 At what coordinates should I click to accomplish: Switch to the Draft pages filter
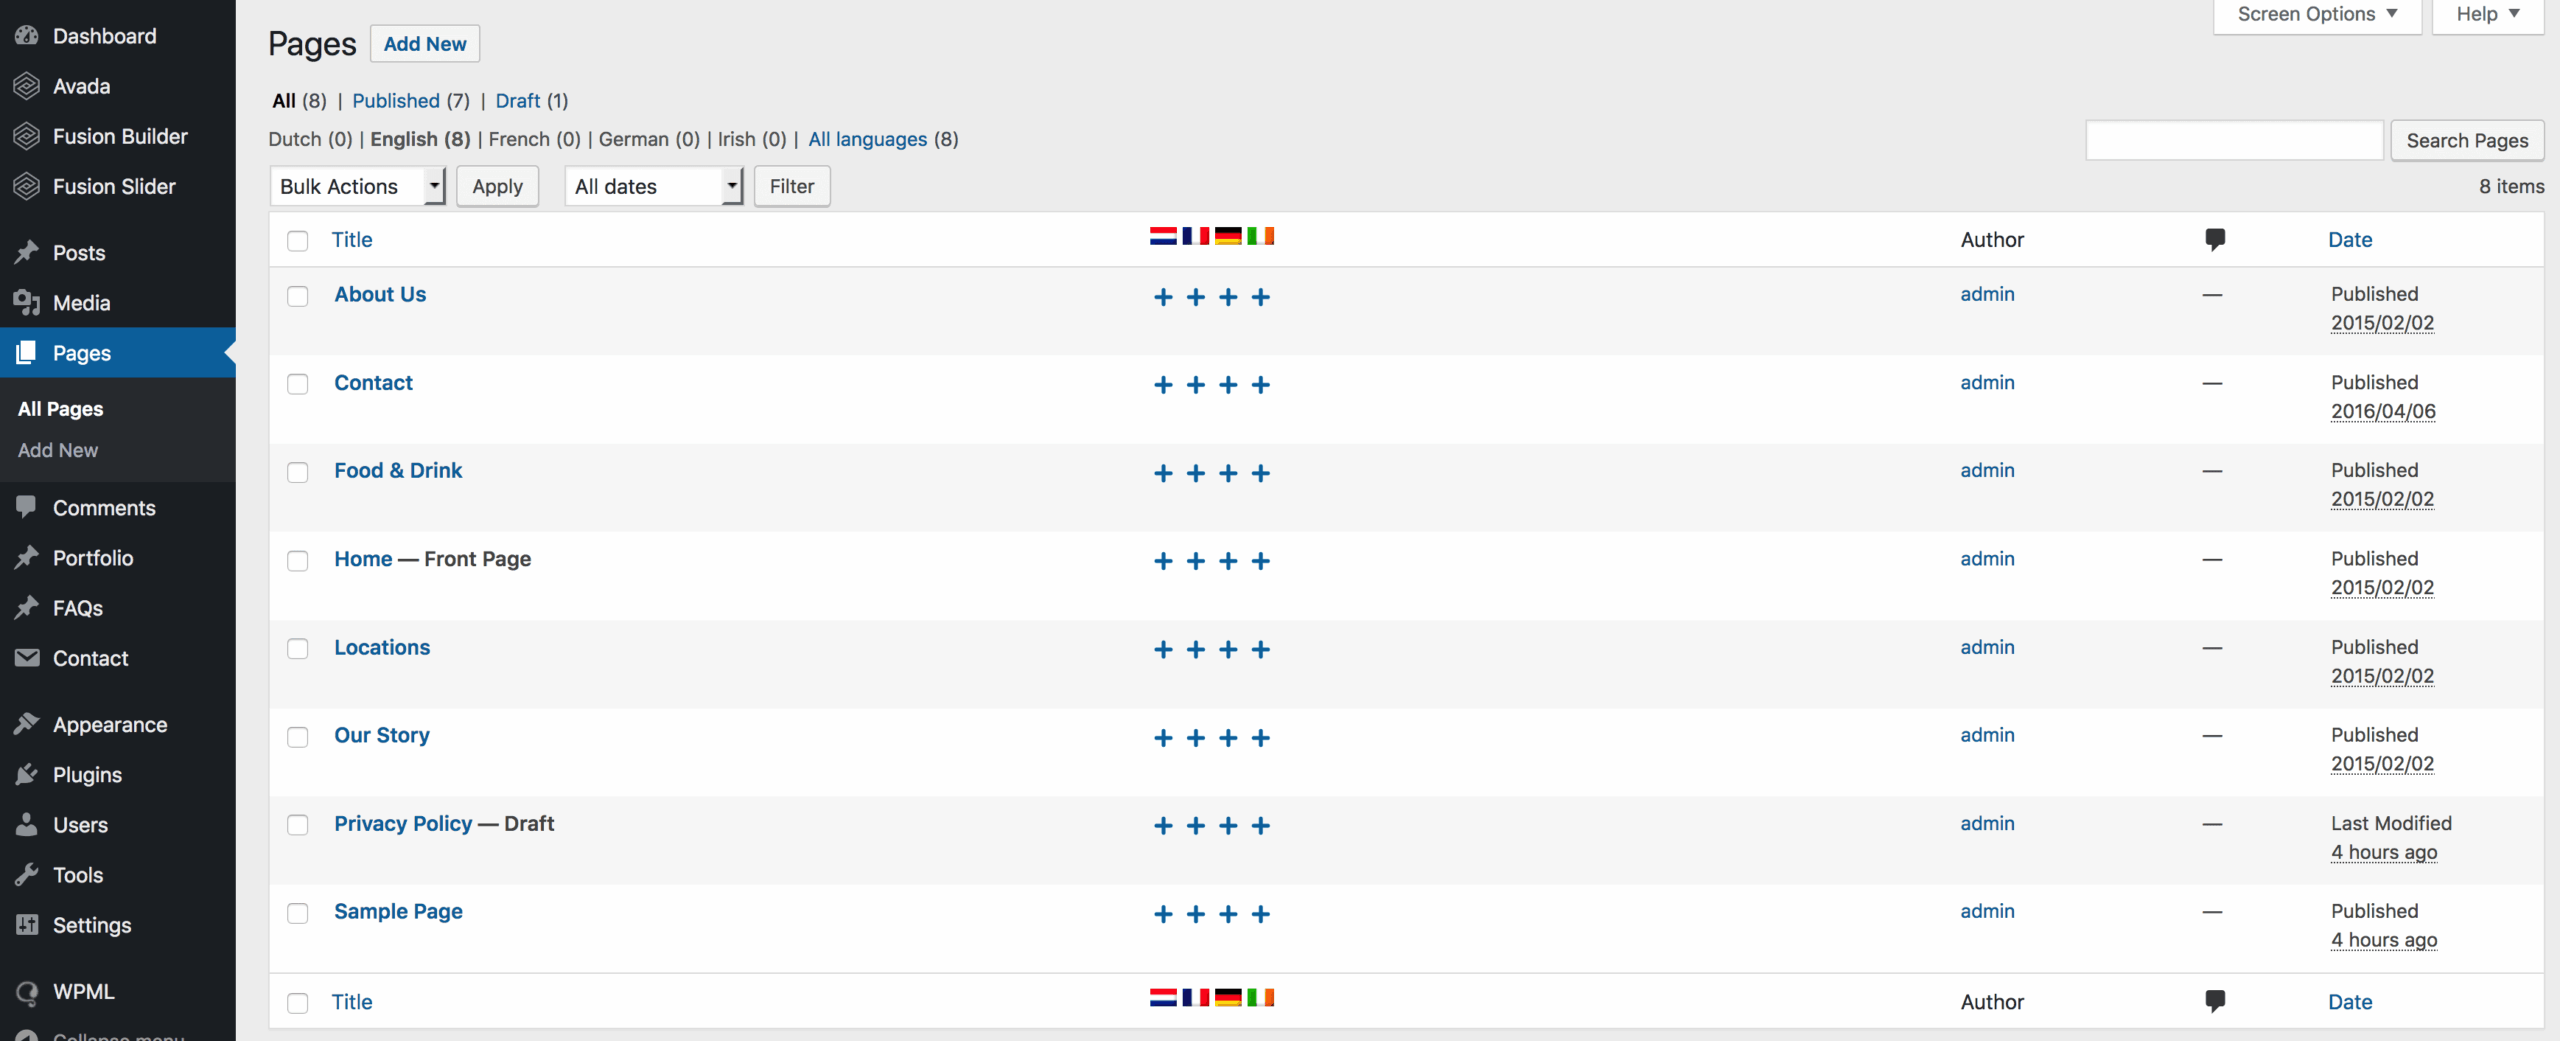click(x=517, y=100)
